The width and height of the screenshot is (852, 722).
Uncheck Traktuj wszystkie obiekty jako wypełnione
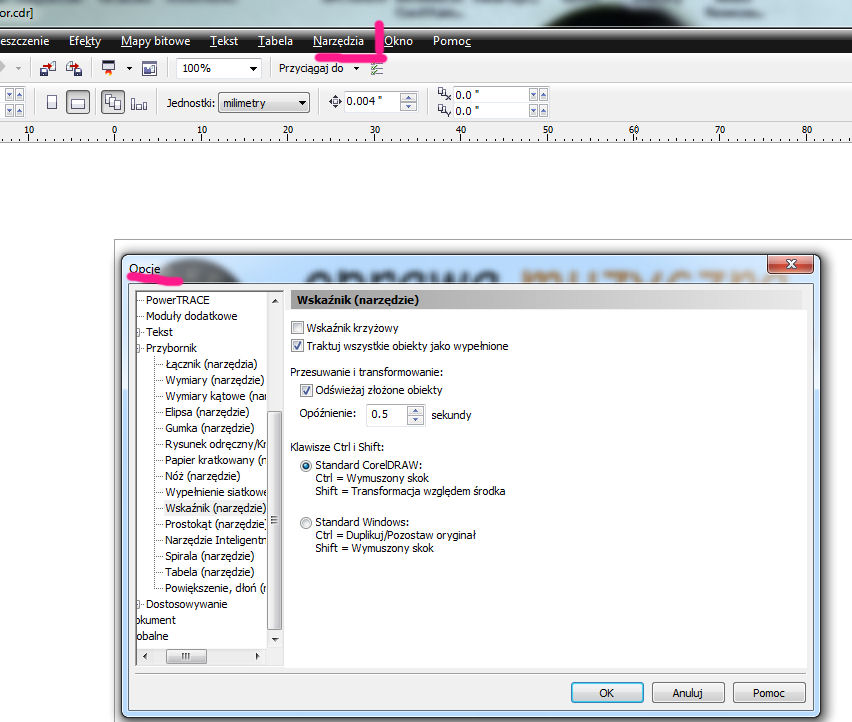tap(297, 346)
